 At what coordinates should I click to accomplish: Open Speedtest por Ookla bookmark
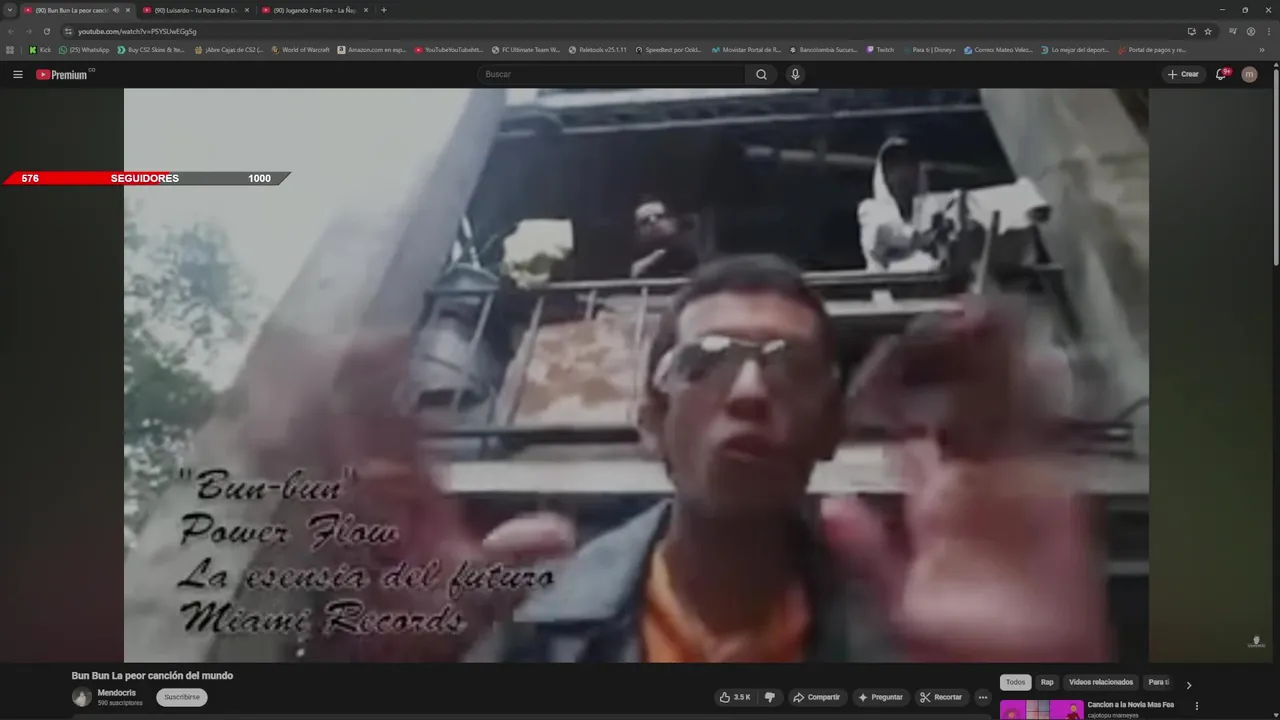click(x=670, y=49)
